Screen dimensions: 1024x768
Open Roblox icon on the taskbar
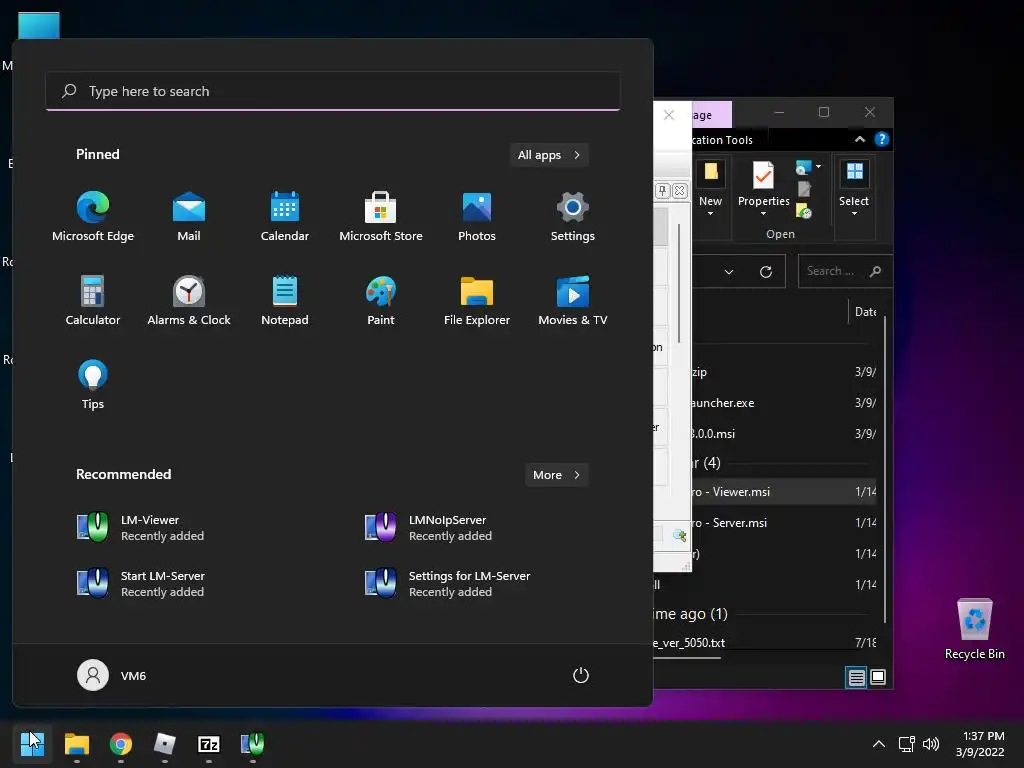(165, 744)
